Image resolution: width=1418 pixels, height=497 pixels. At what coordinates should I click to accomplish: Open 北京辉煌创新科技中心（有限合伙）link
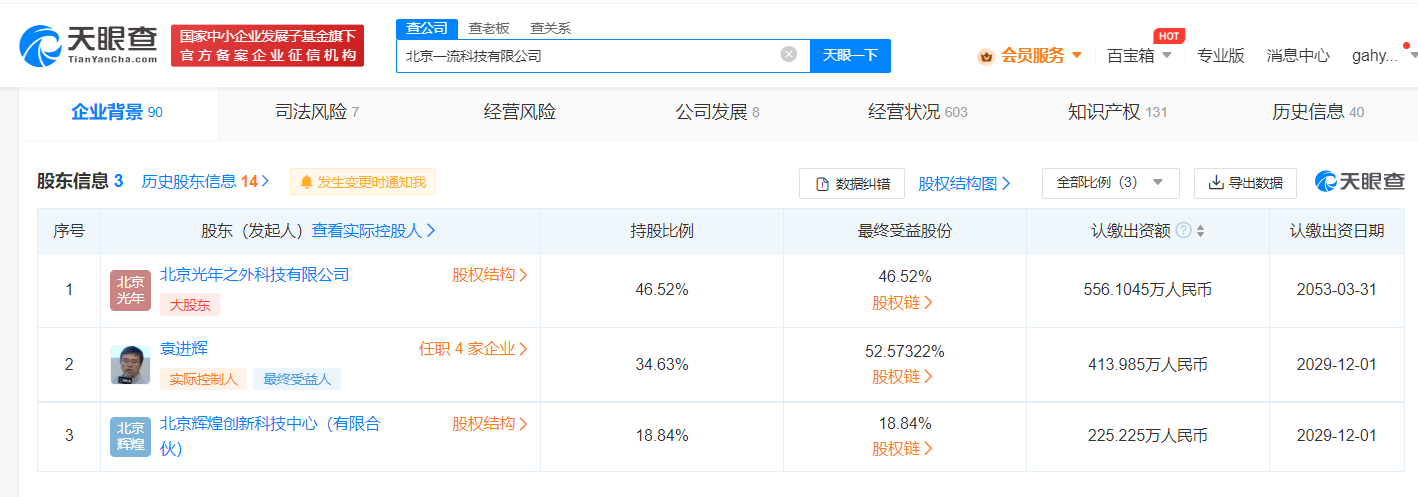(x=270, y=436)
